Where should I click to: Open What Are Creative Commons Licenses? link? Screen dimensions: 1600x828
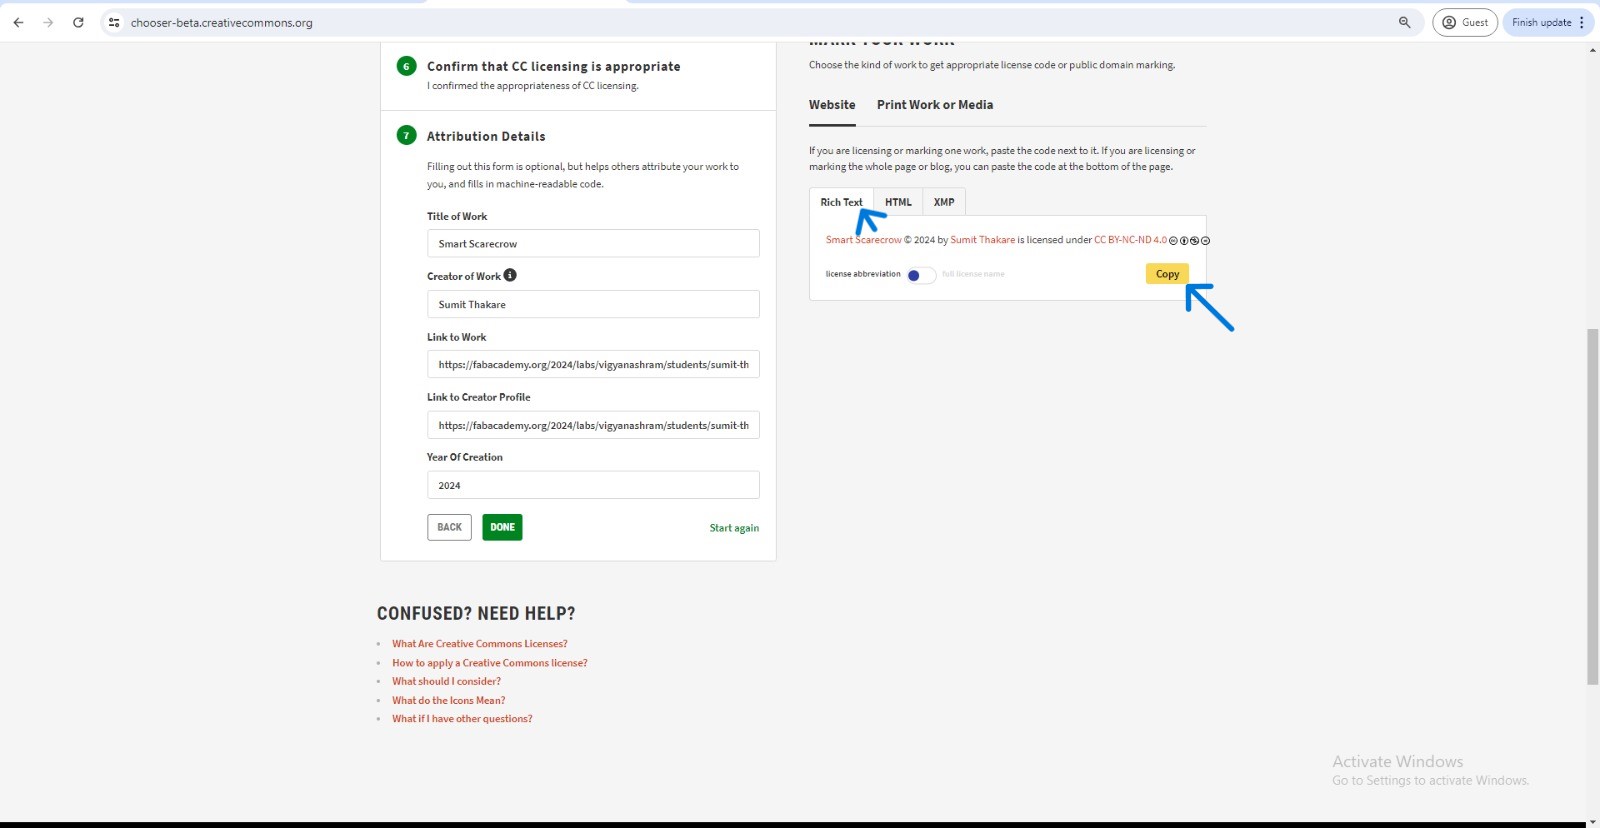click(x=479, y=644)
